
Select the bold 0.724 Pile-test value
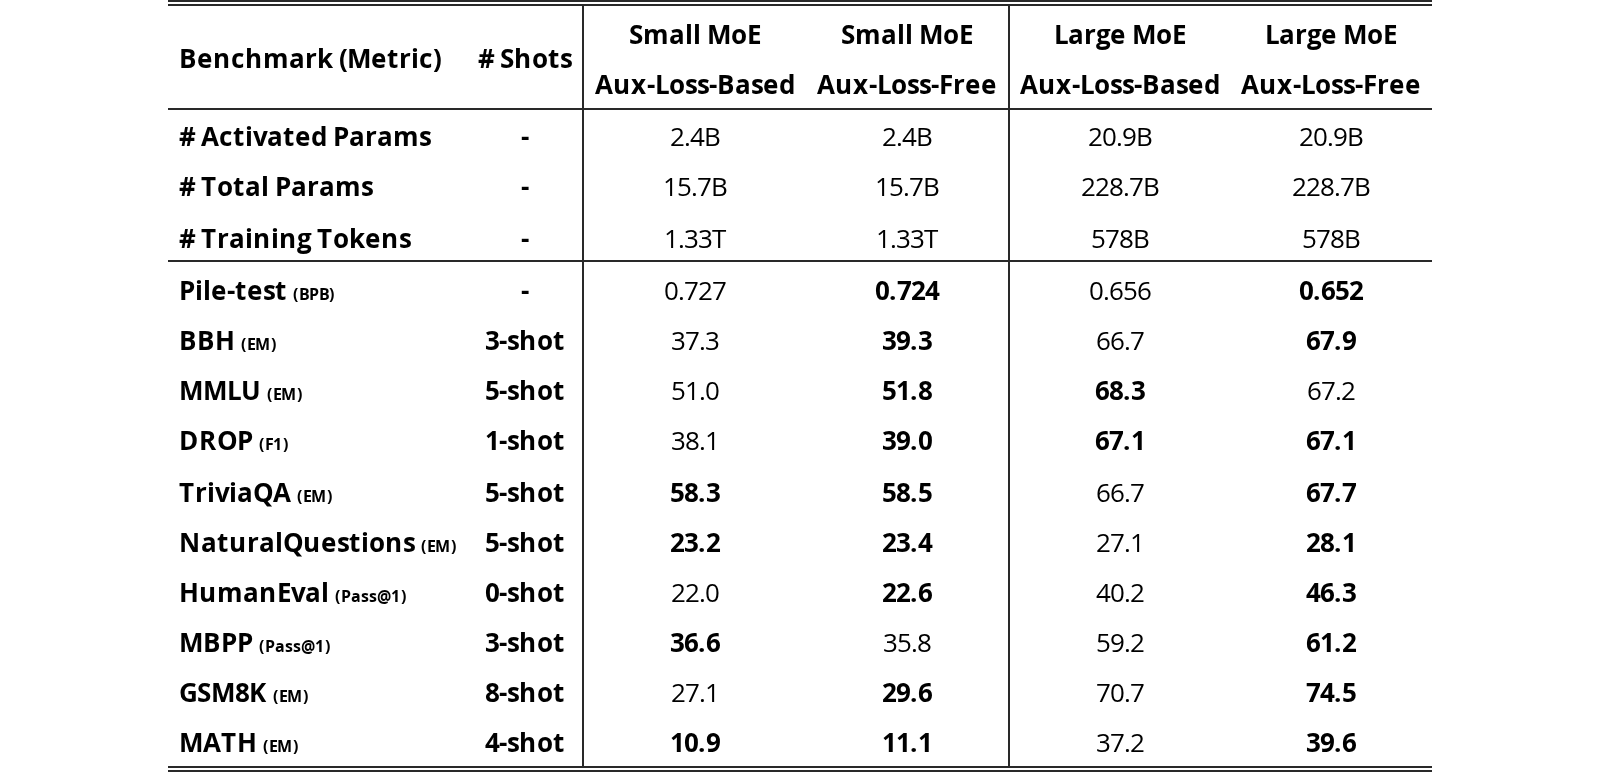[x=907, y=291]
